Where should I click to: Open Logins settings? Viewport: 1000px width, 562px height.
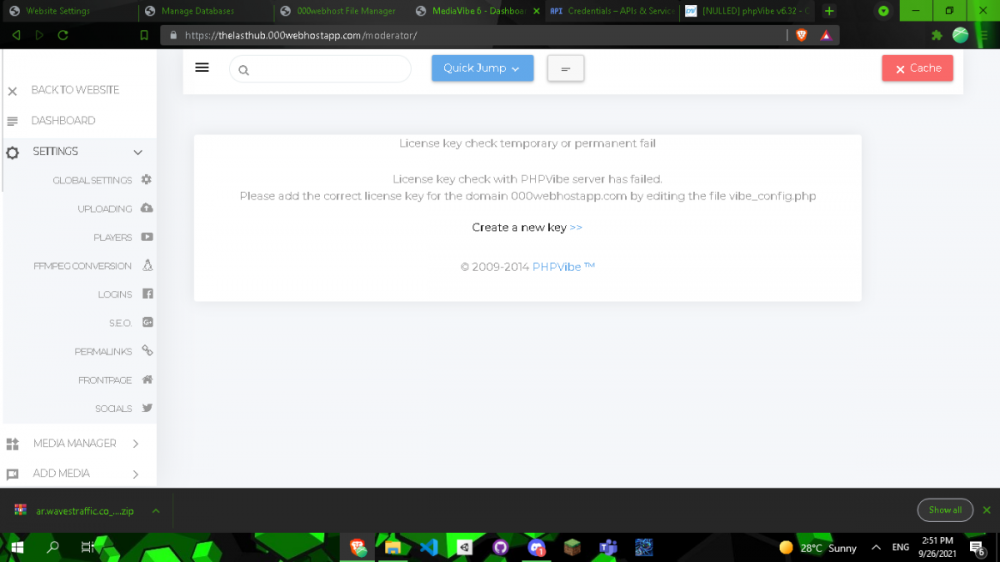[x=115, y=295]
